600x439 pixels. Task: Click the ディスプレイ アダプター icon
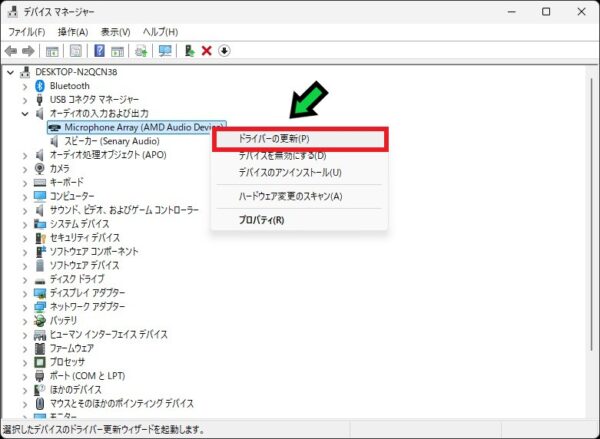(x=40, y=293)
